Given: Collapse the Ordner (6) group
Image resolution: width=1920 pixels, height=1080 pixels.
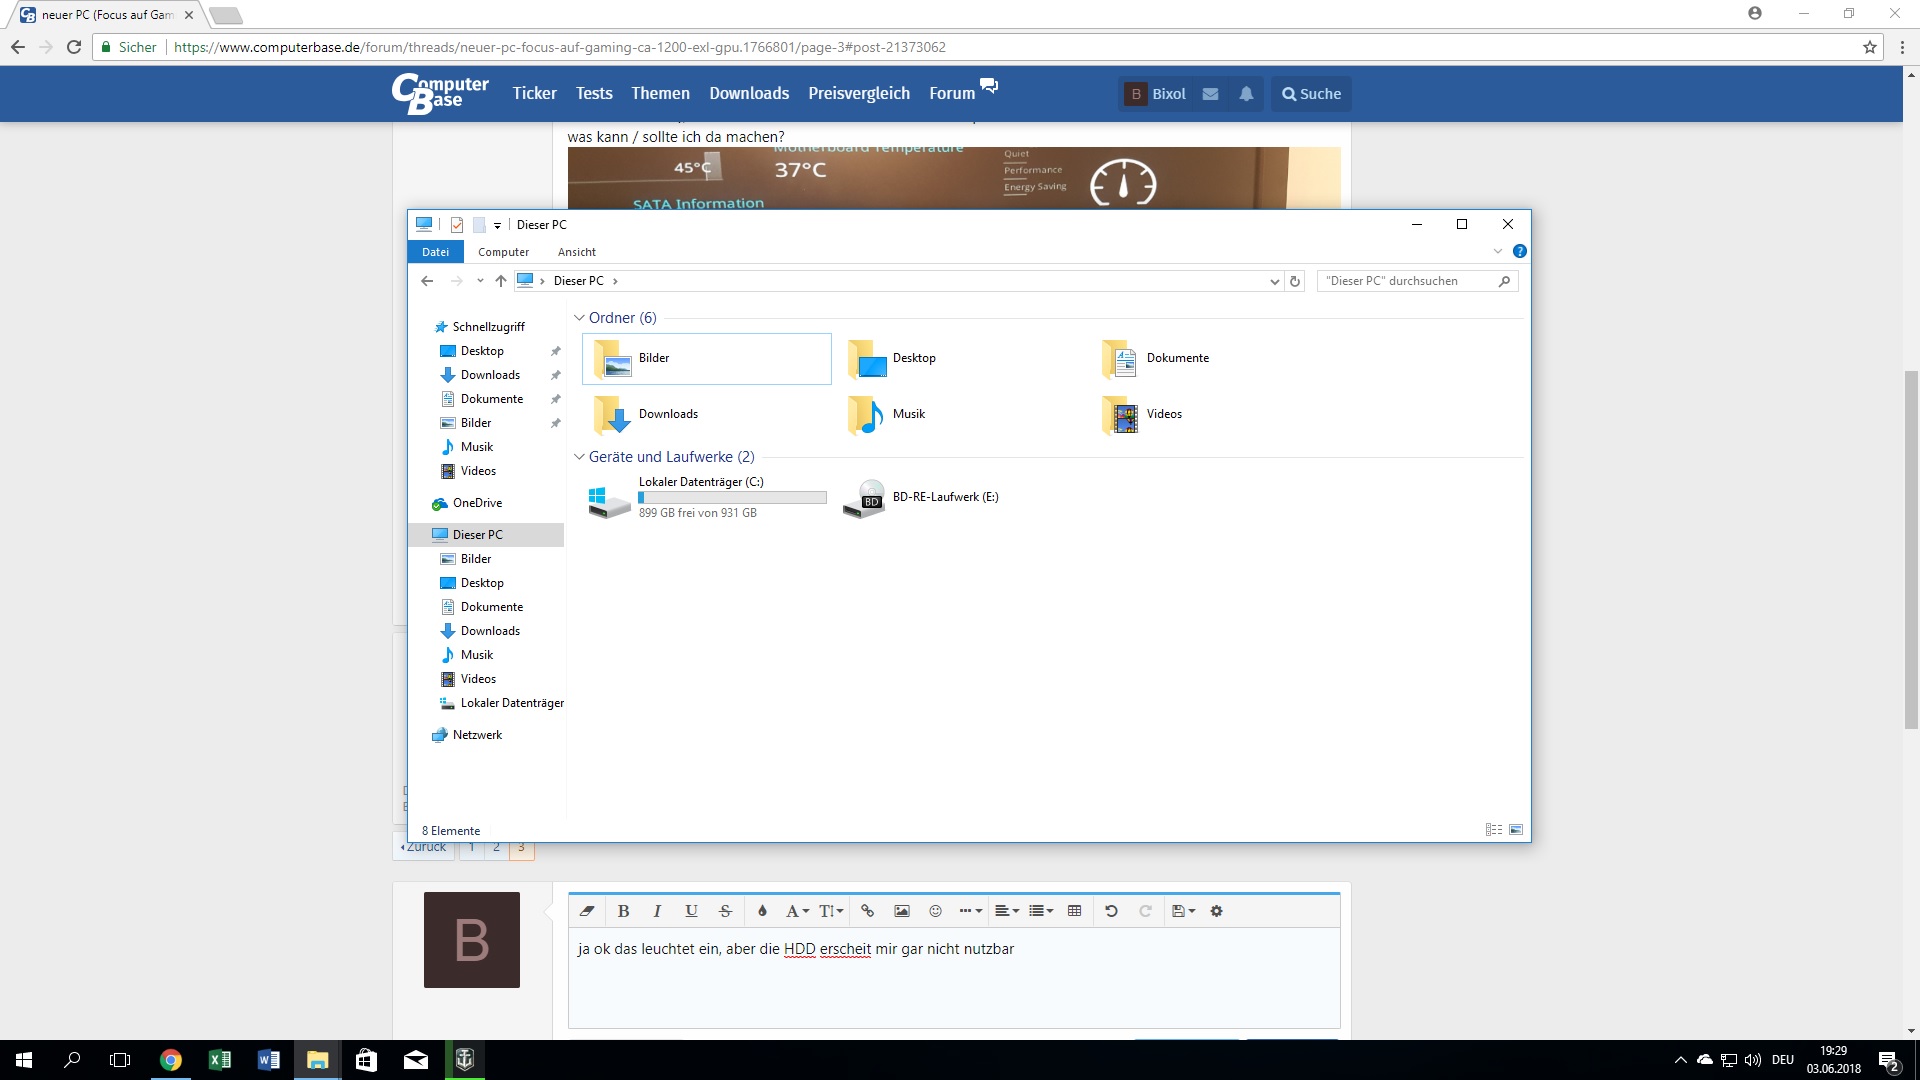Looking at the screenshot, I should click(579, 318).
